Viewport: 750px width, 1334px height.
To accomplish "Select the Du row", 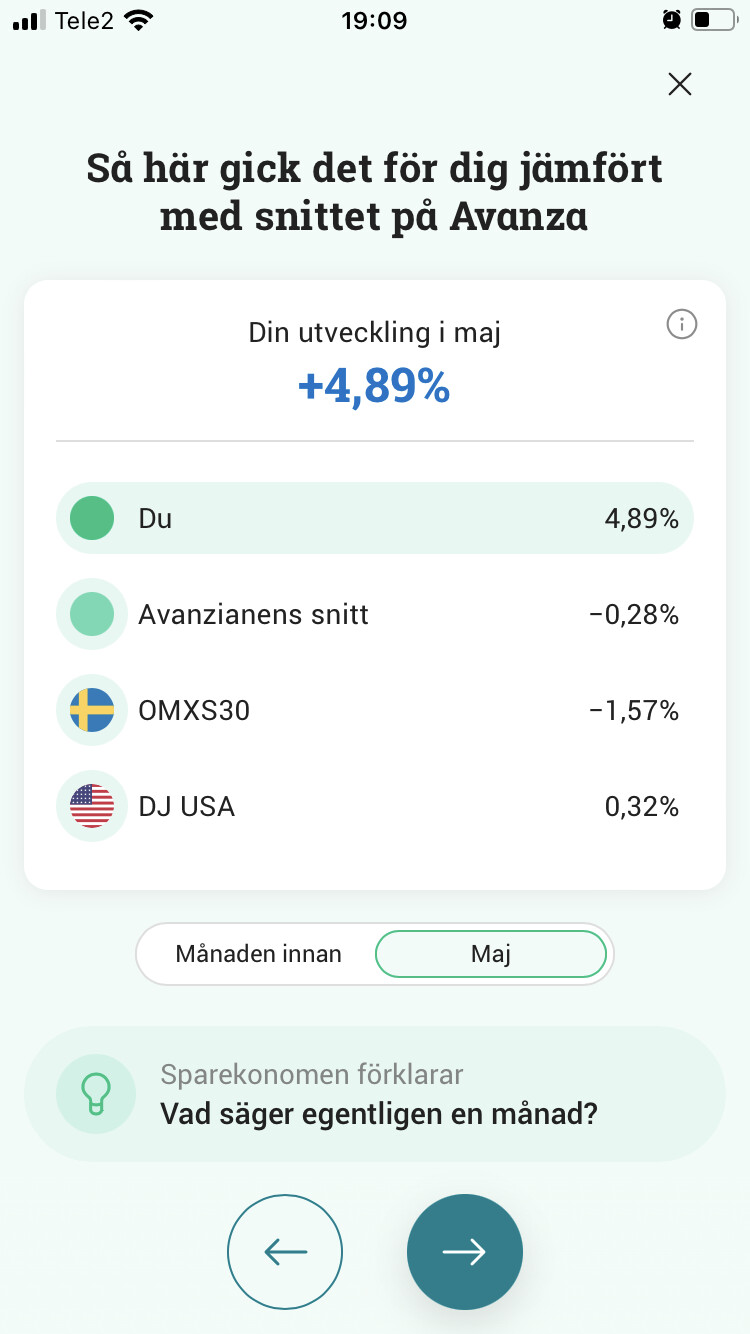I will point(374,518).
